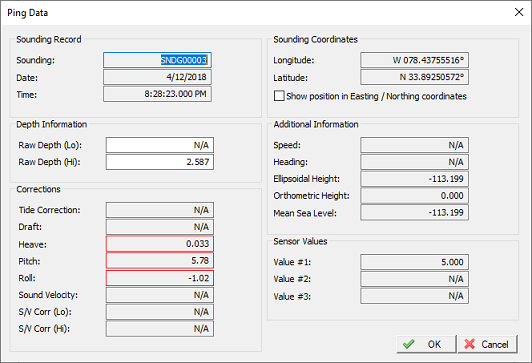Click the Sensor Values group label
The height and width of the screenshot is (363, 532).
click(300, 241)
